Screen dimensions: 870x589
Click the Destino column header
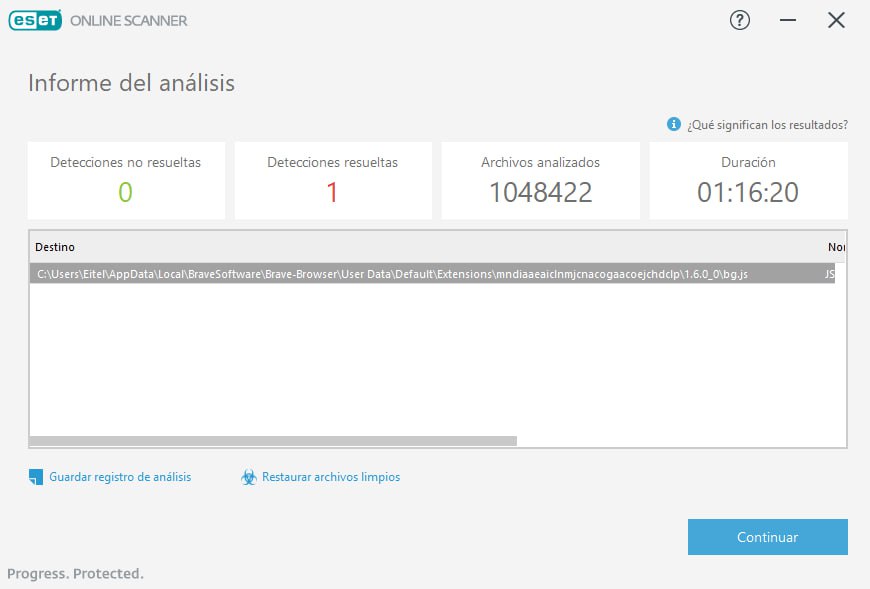[54, 247]
